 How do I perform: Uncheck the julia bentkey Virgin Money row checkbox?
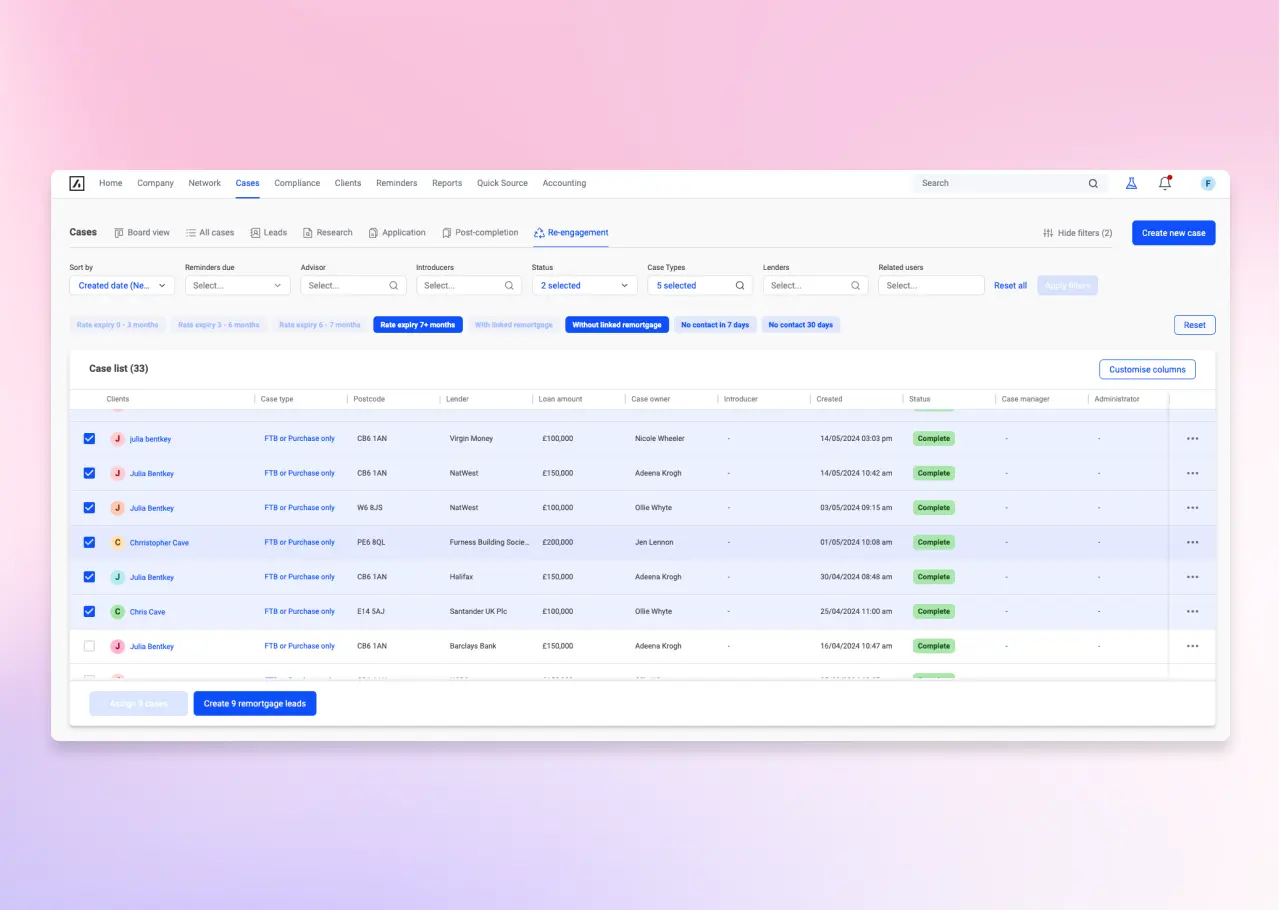[x=89, y=438]
